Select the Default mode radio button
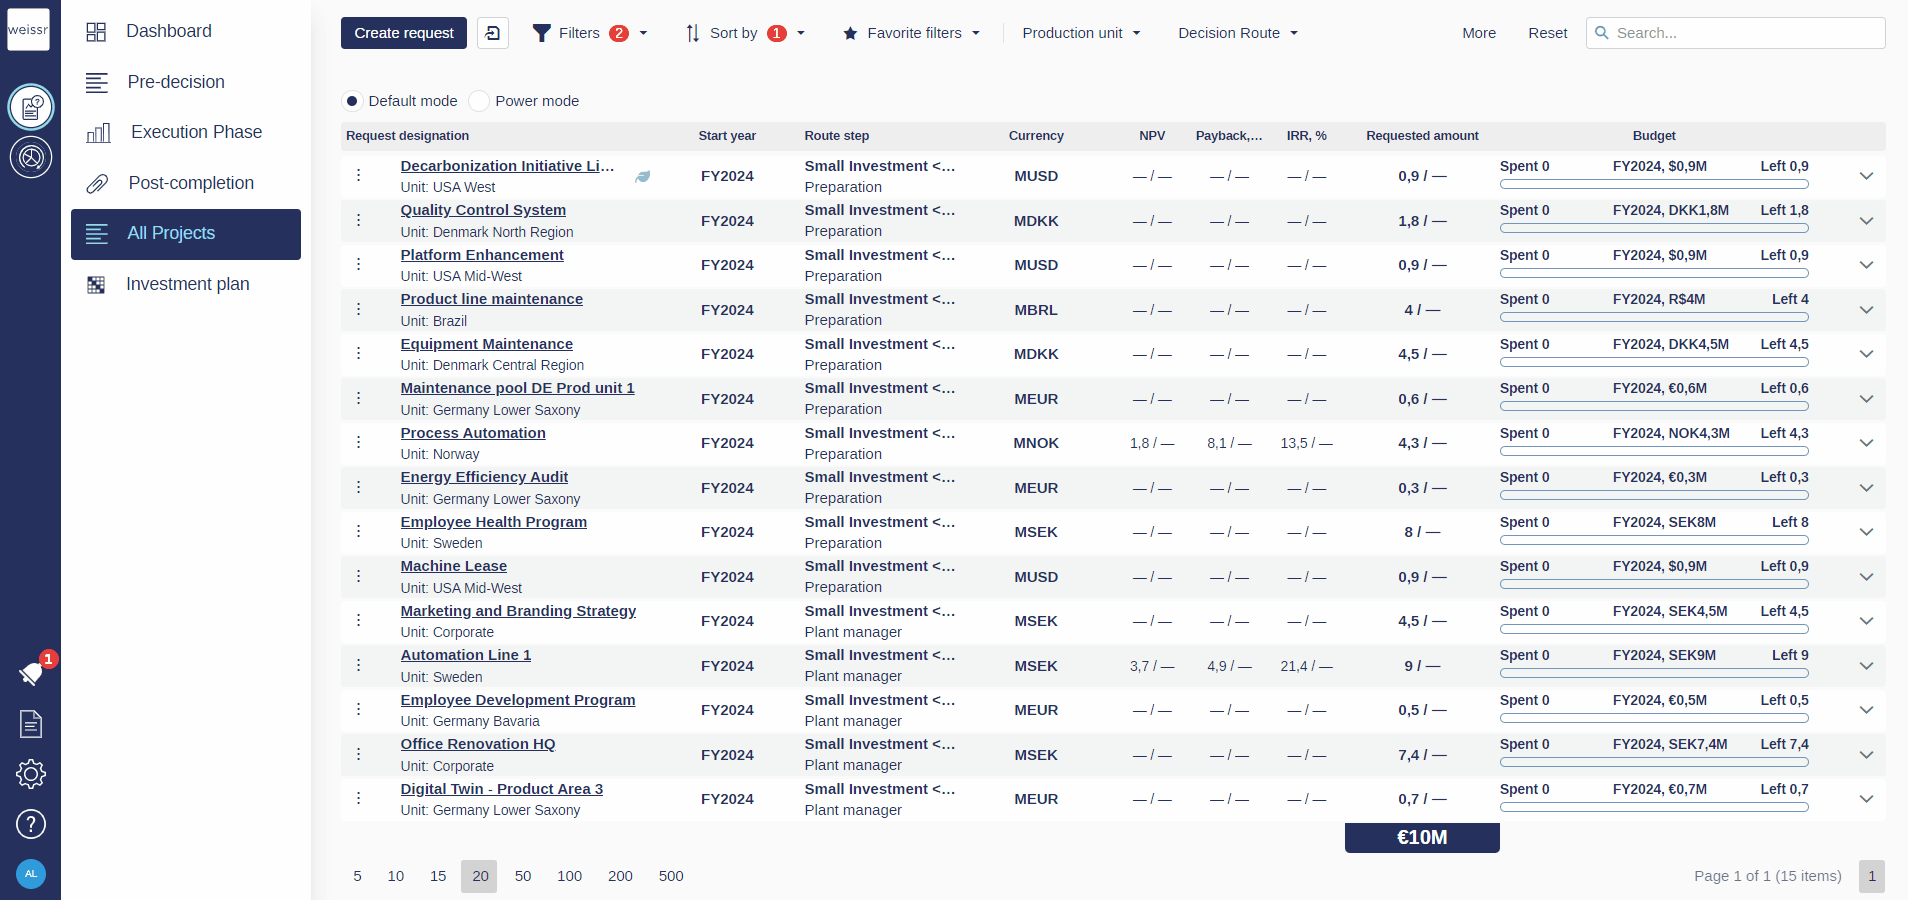The width and height of the screenshot is (1908, 900). (x=352, y=101)
